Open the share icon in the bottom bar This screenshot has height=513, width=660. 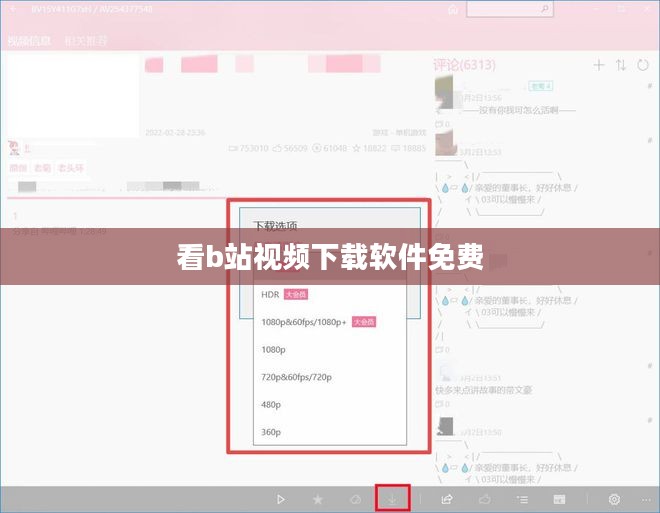click(447, 499)
